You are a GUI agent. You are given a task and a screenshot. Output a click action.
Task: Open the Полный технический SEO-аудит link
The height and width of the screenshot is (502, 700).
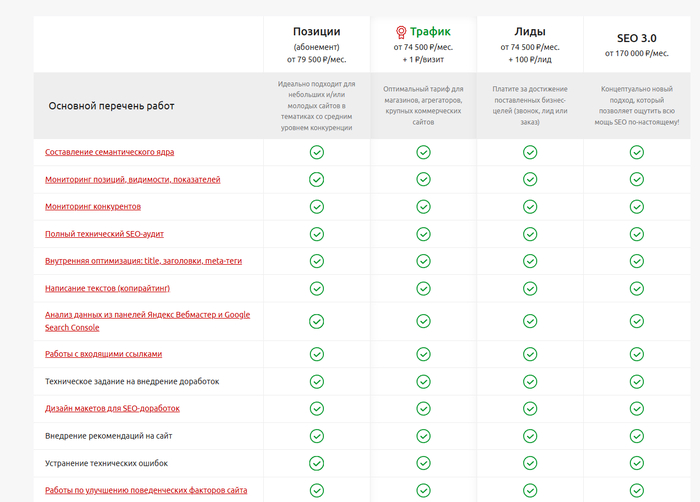[105, 234]
